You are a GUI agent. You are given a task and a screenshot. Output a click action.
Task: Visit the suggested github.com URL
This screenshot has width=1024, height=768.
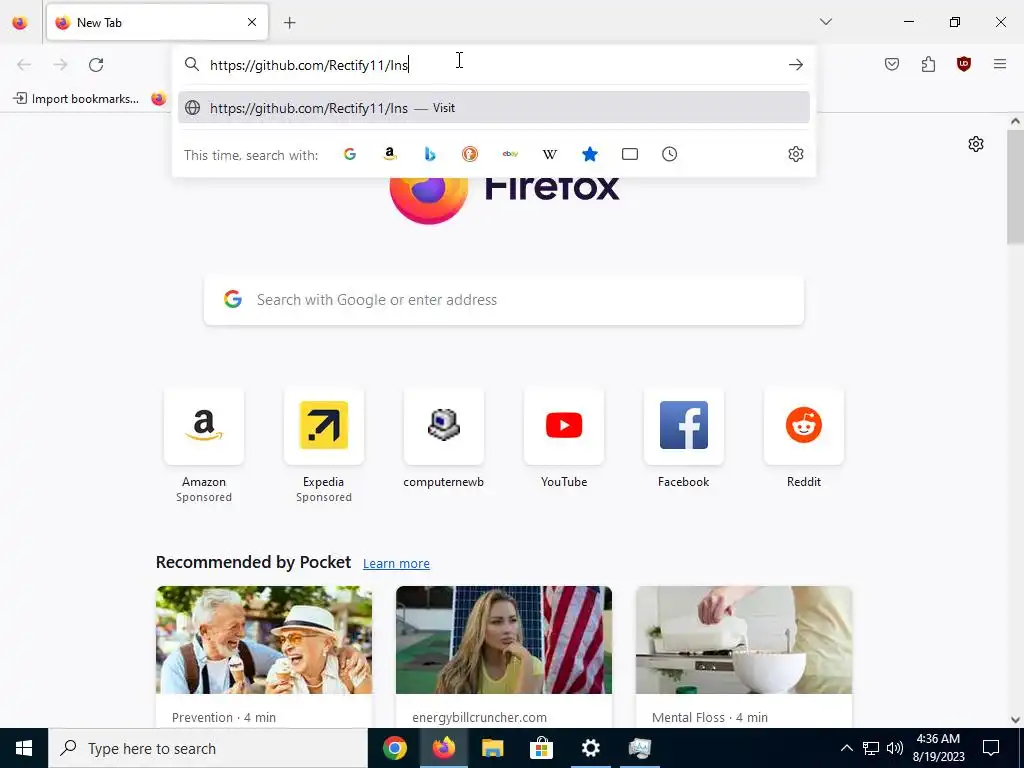[494, 108]
